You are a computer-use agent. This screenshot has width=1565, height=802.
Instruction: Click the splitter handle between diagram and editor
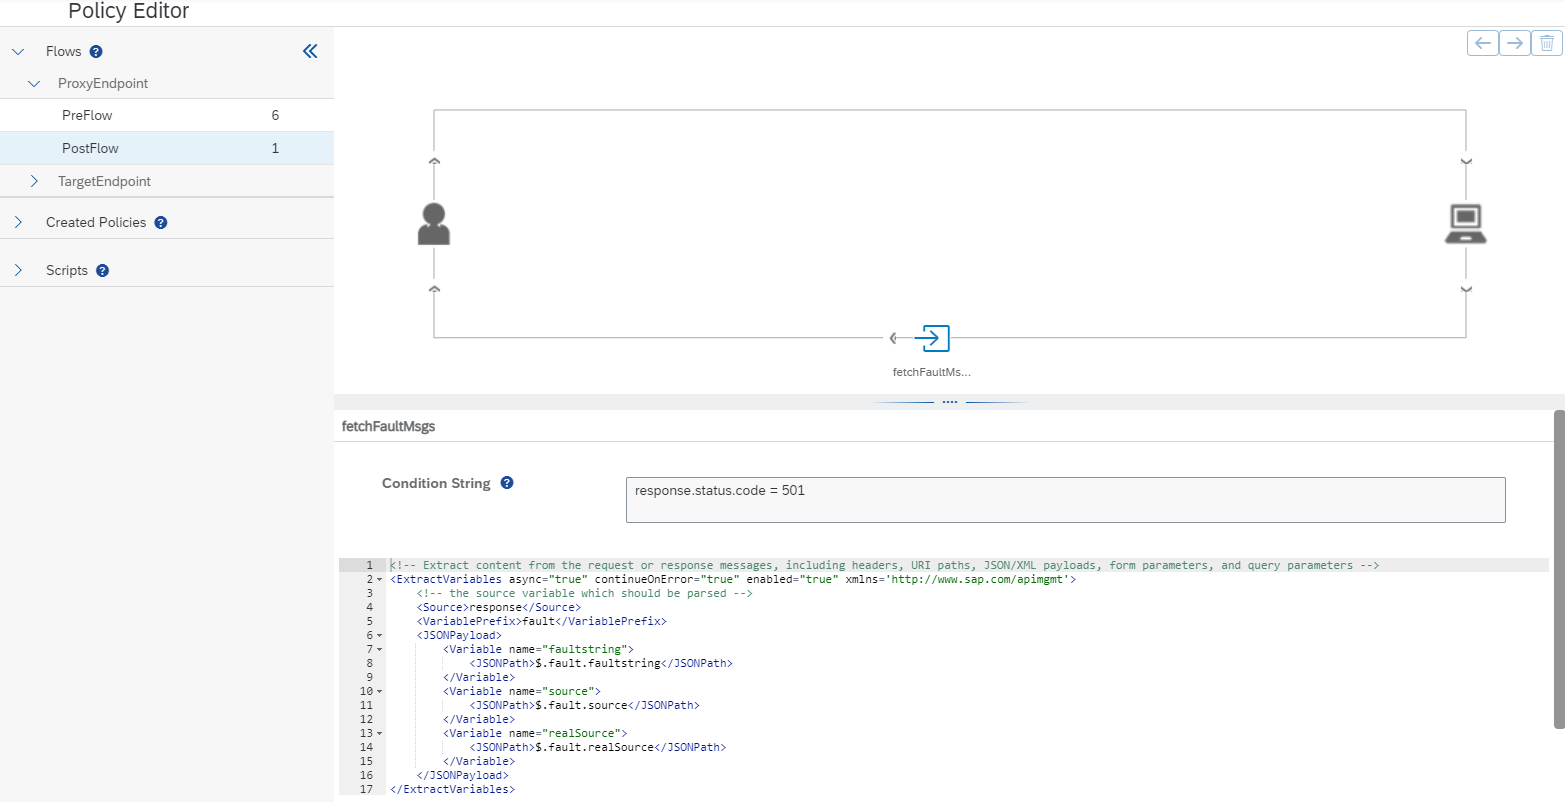(x=949, y=402)
